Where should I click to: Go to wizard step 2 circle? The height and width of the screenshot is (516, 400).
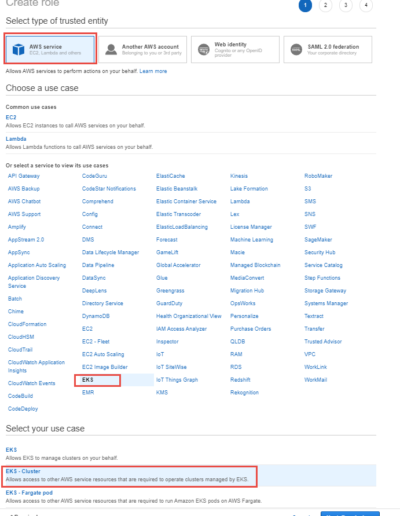click(x=325, y=5)
